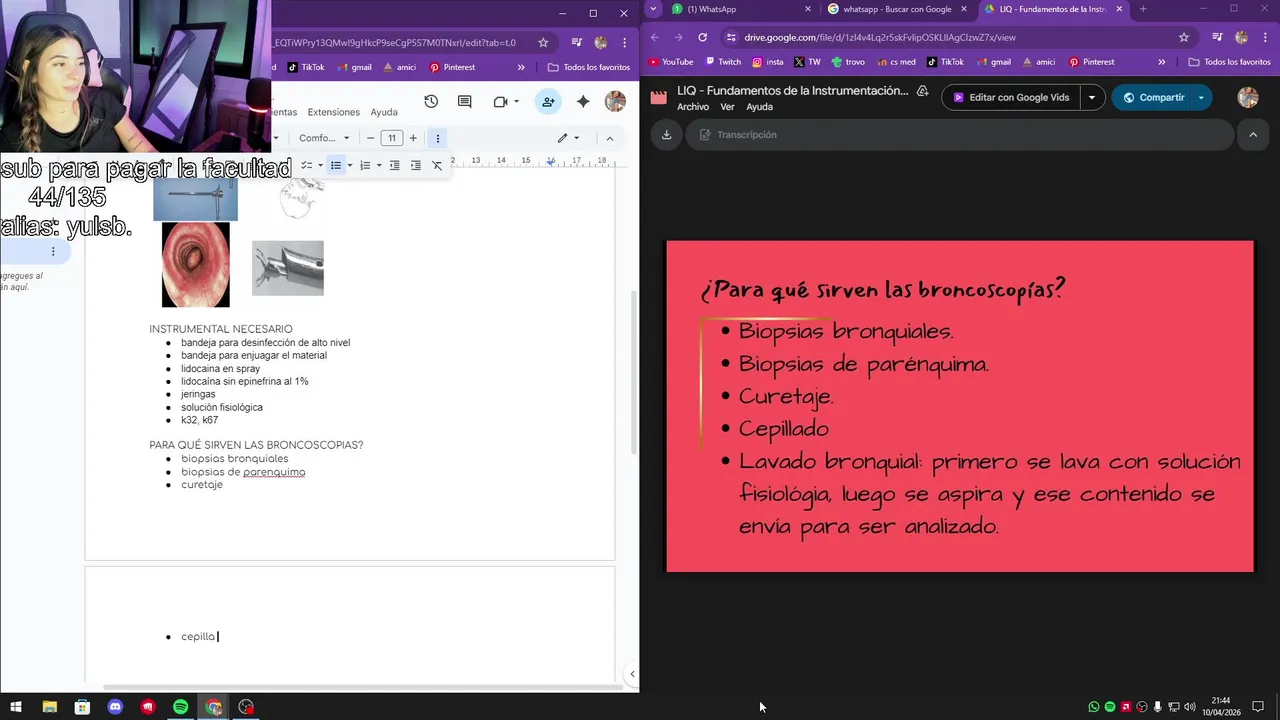Open checklist style dropdown arrow

pyautogui.click(x=320, y=165)
